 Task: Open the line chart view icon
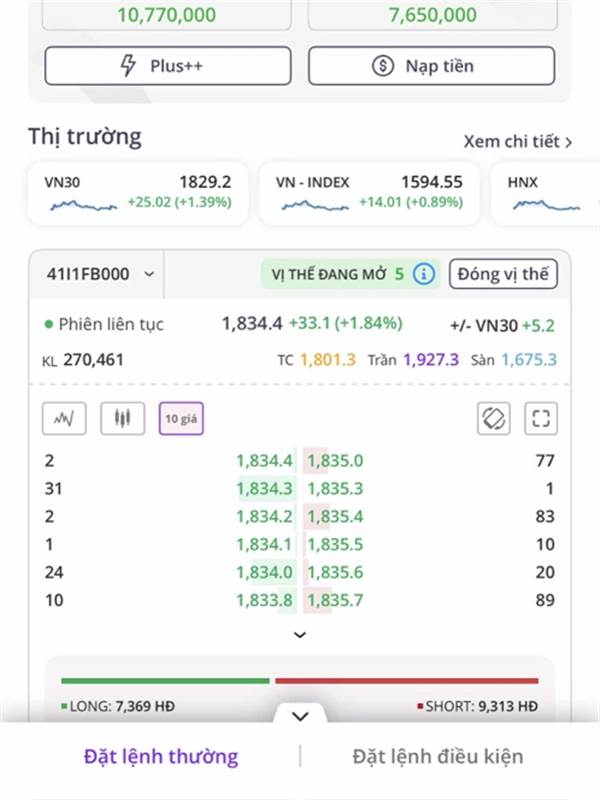(x=64, y=419)
